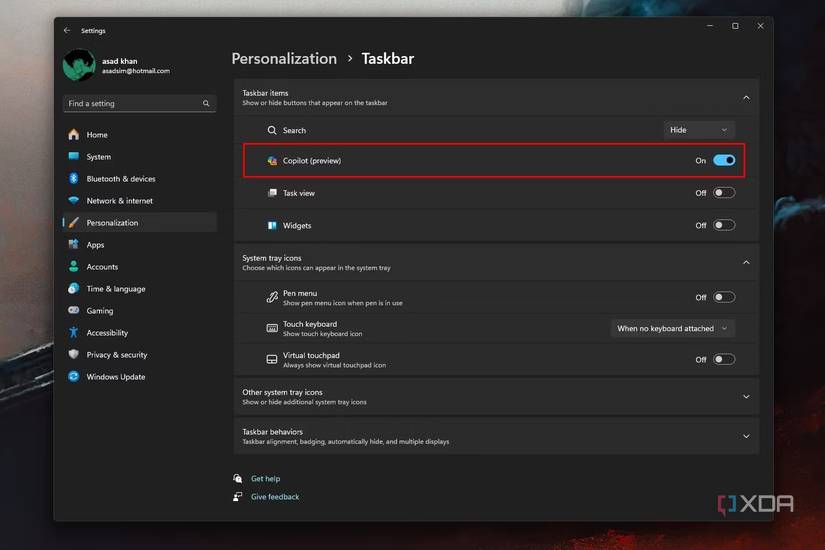Click the Widgets icon in Taskbar items

pos(271,225)
